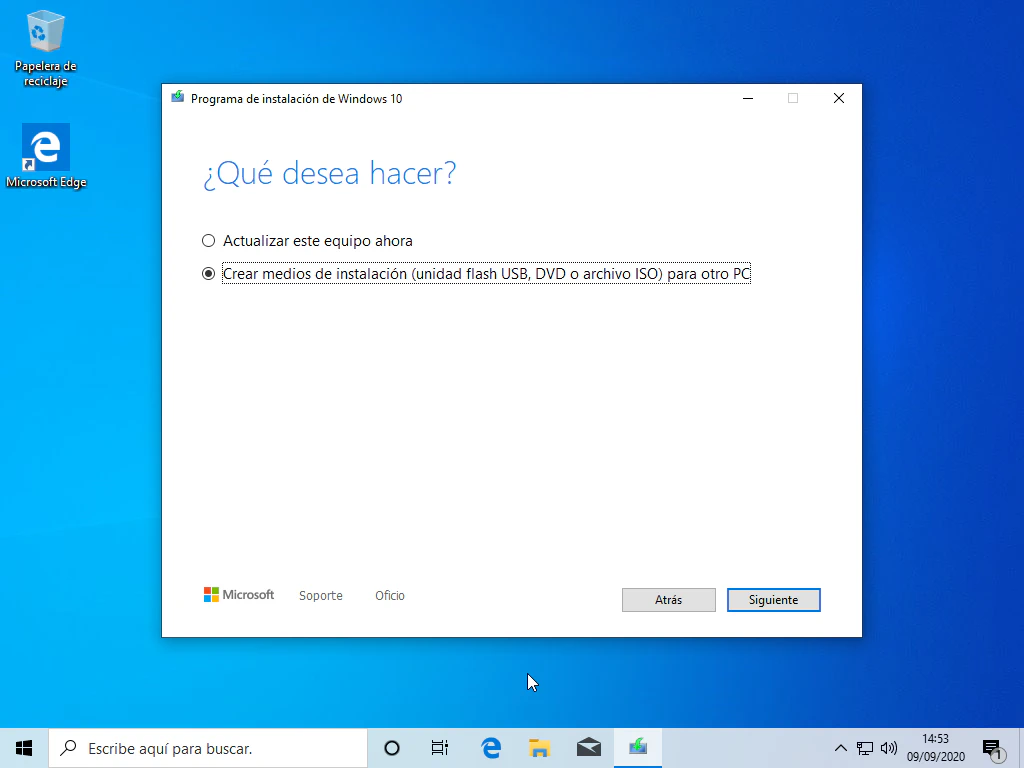Launch Edge from the taskbar

490,747
